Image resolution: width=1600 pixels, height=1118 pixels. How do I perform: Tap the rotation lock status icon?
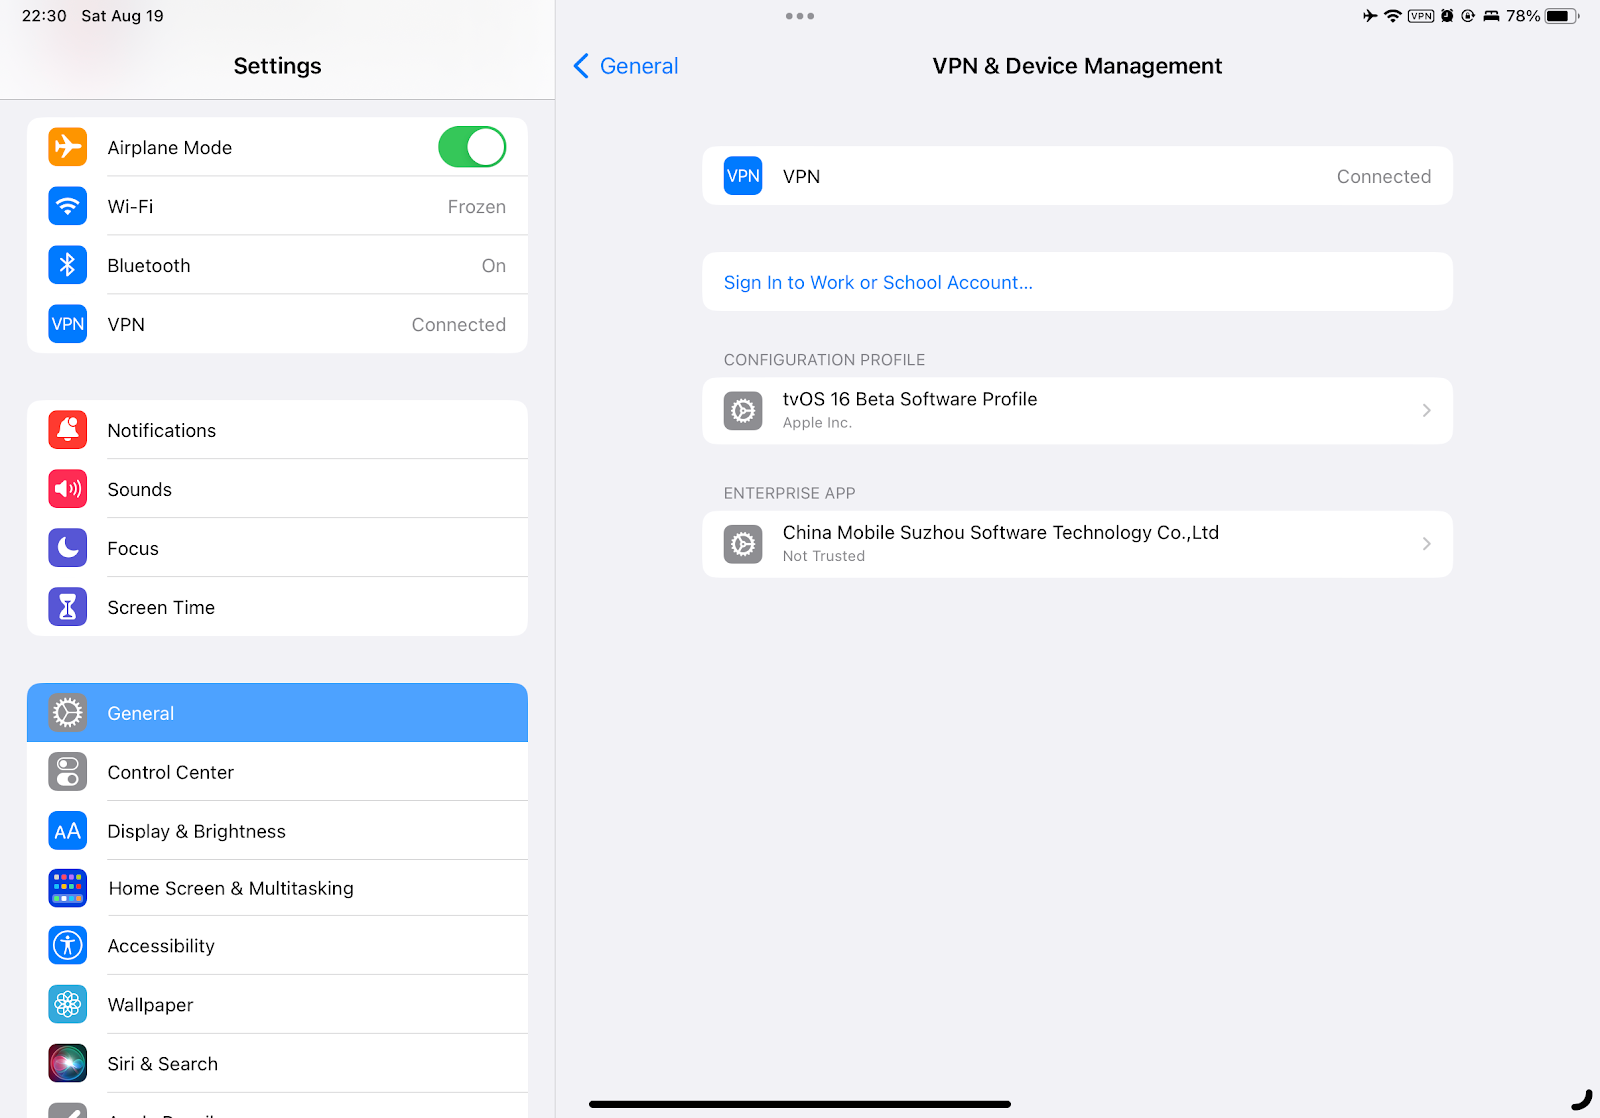click(1468, 16)
